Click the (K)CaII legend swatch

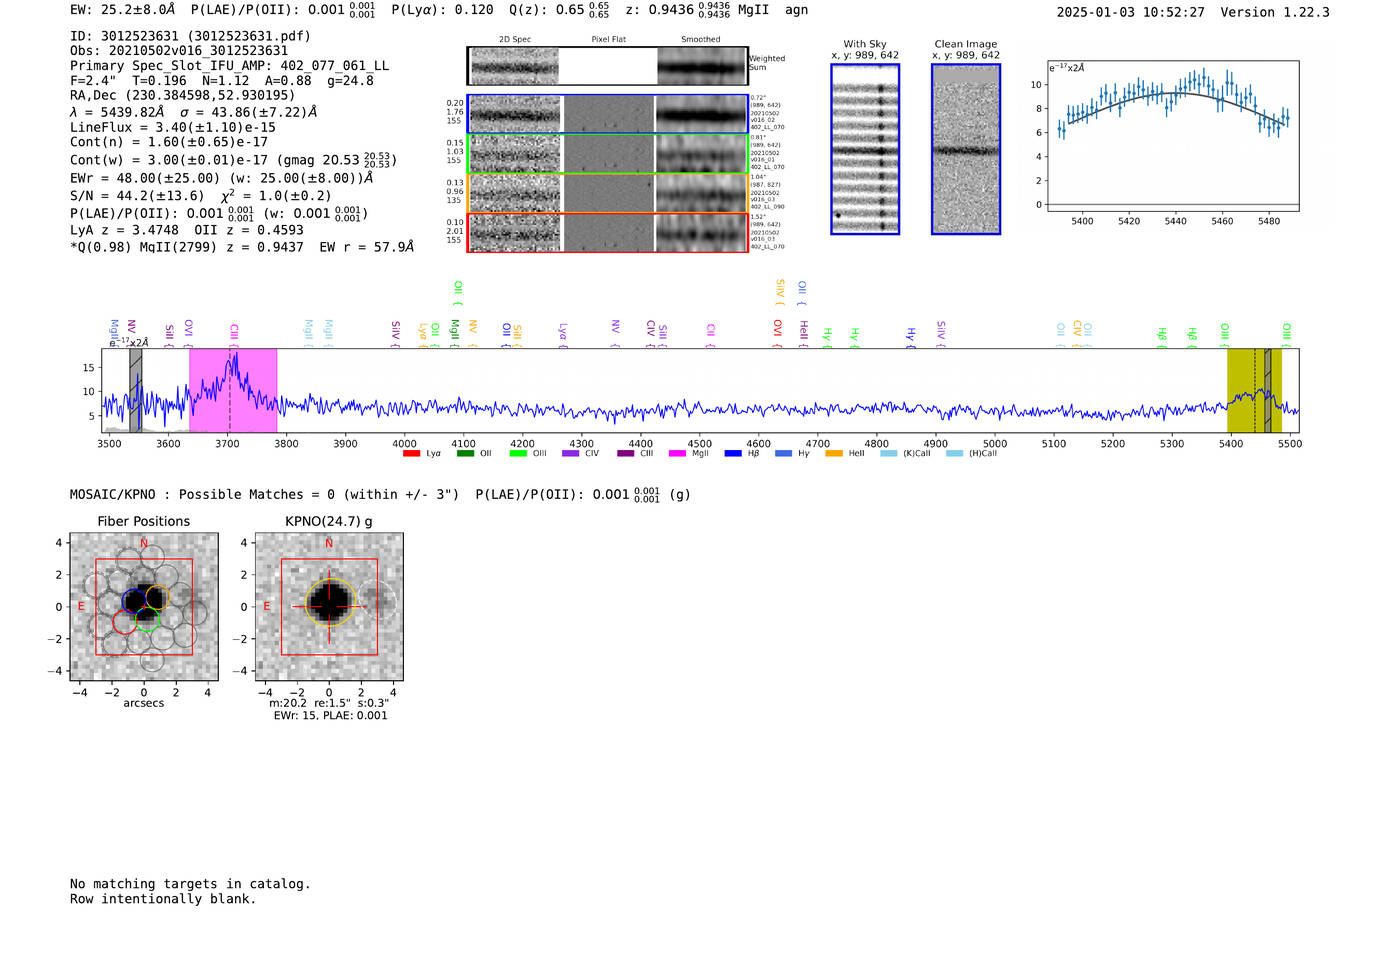point(888,454)
